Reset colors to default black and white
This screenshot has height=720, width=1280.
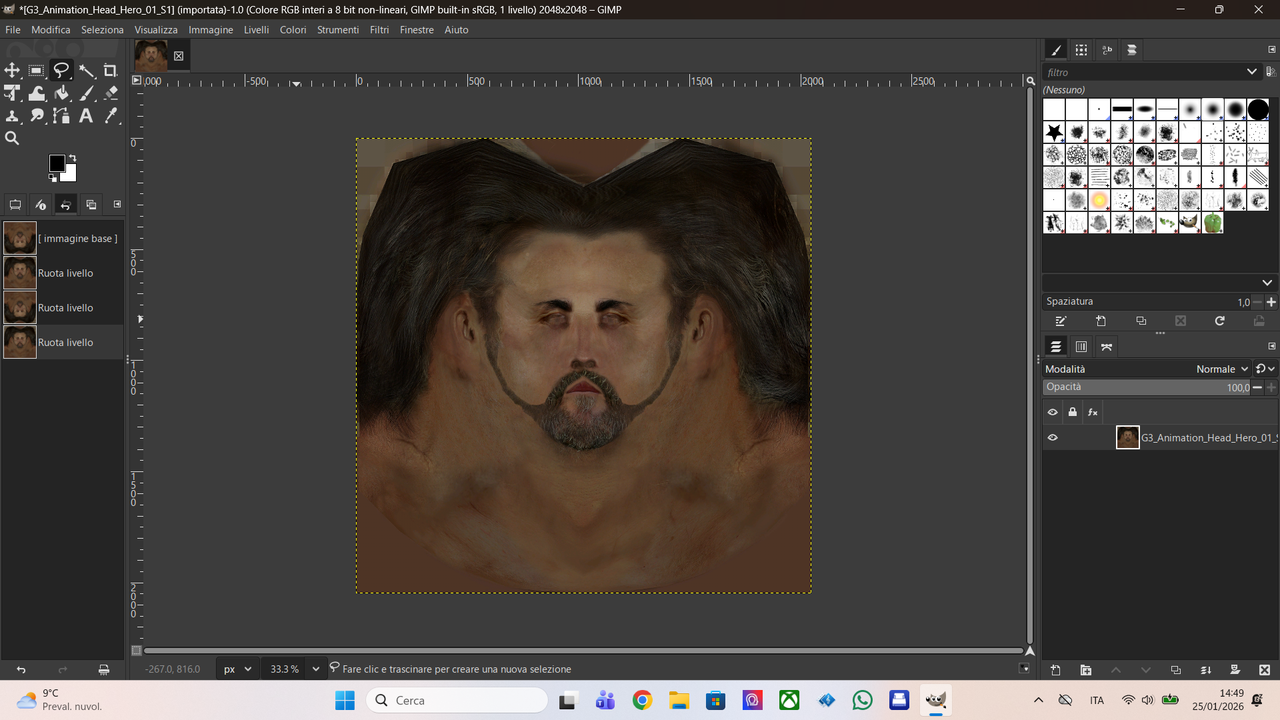click(x=52, y=177)
